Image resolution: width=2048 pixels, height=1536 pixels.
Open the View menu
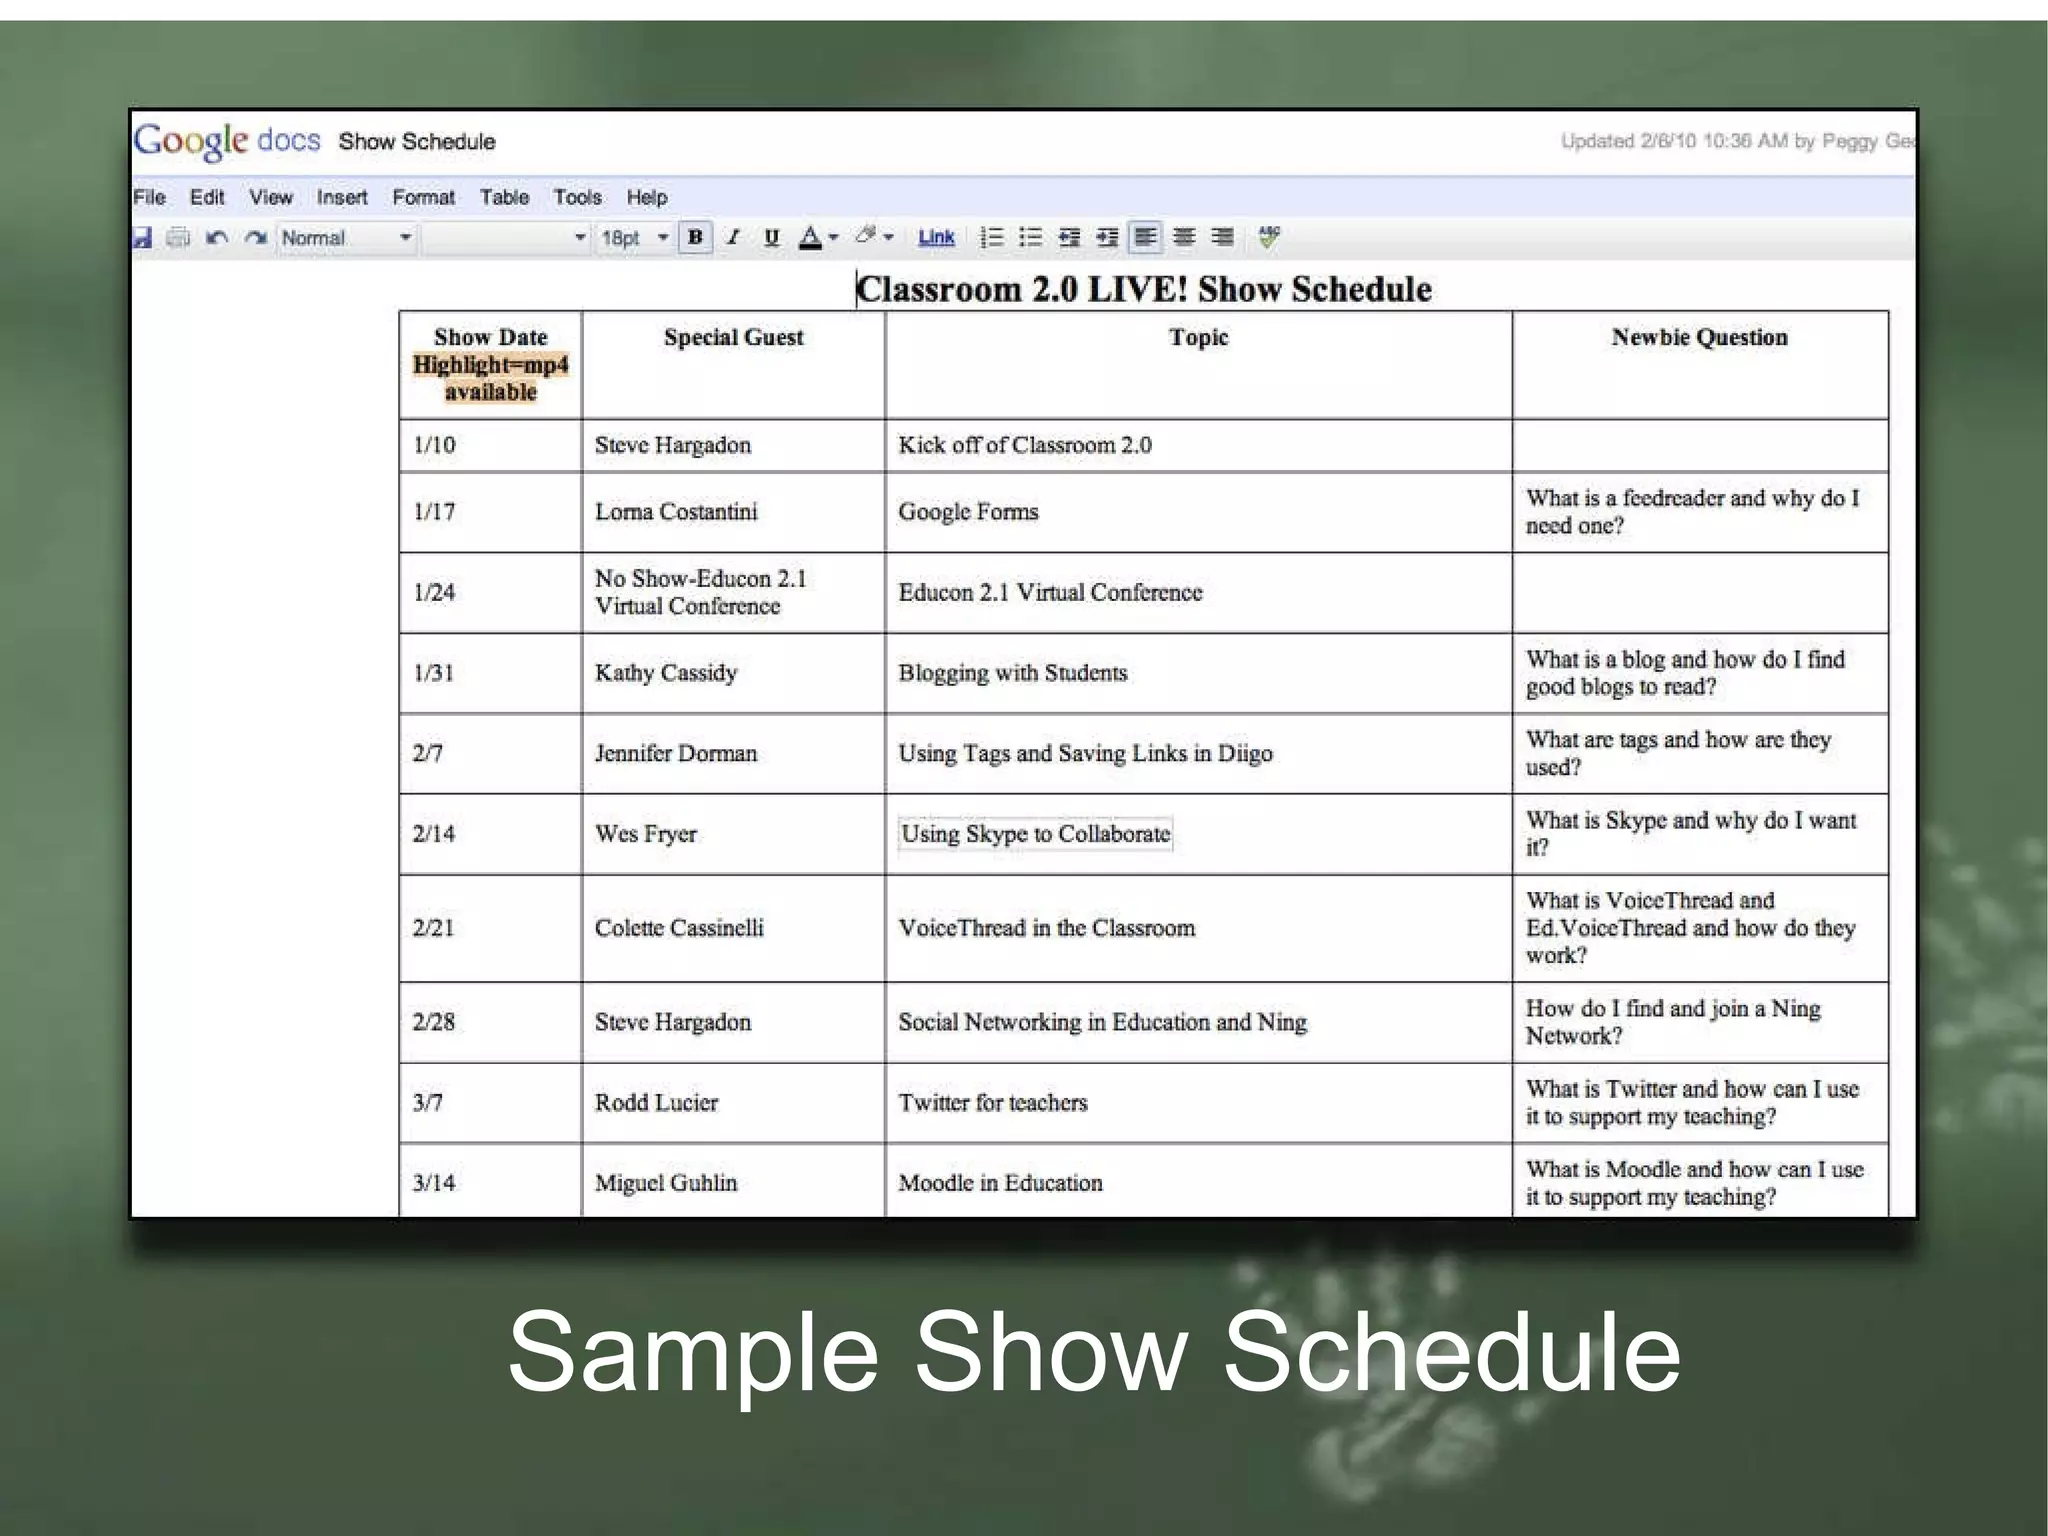click(270, 197)
